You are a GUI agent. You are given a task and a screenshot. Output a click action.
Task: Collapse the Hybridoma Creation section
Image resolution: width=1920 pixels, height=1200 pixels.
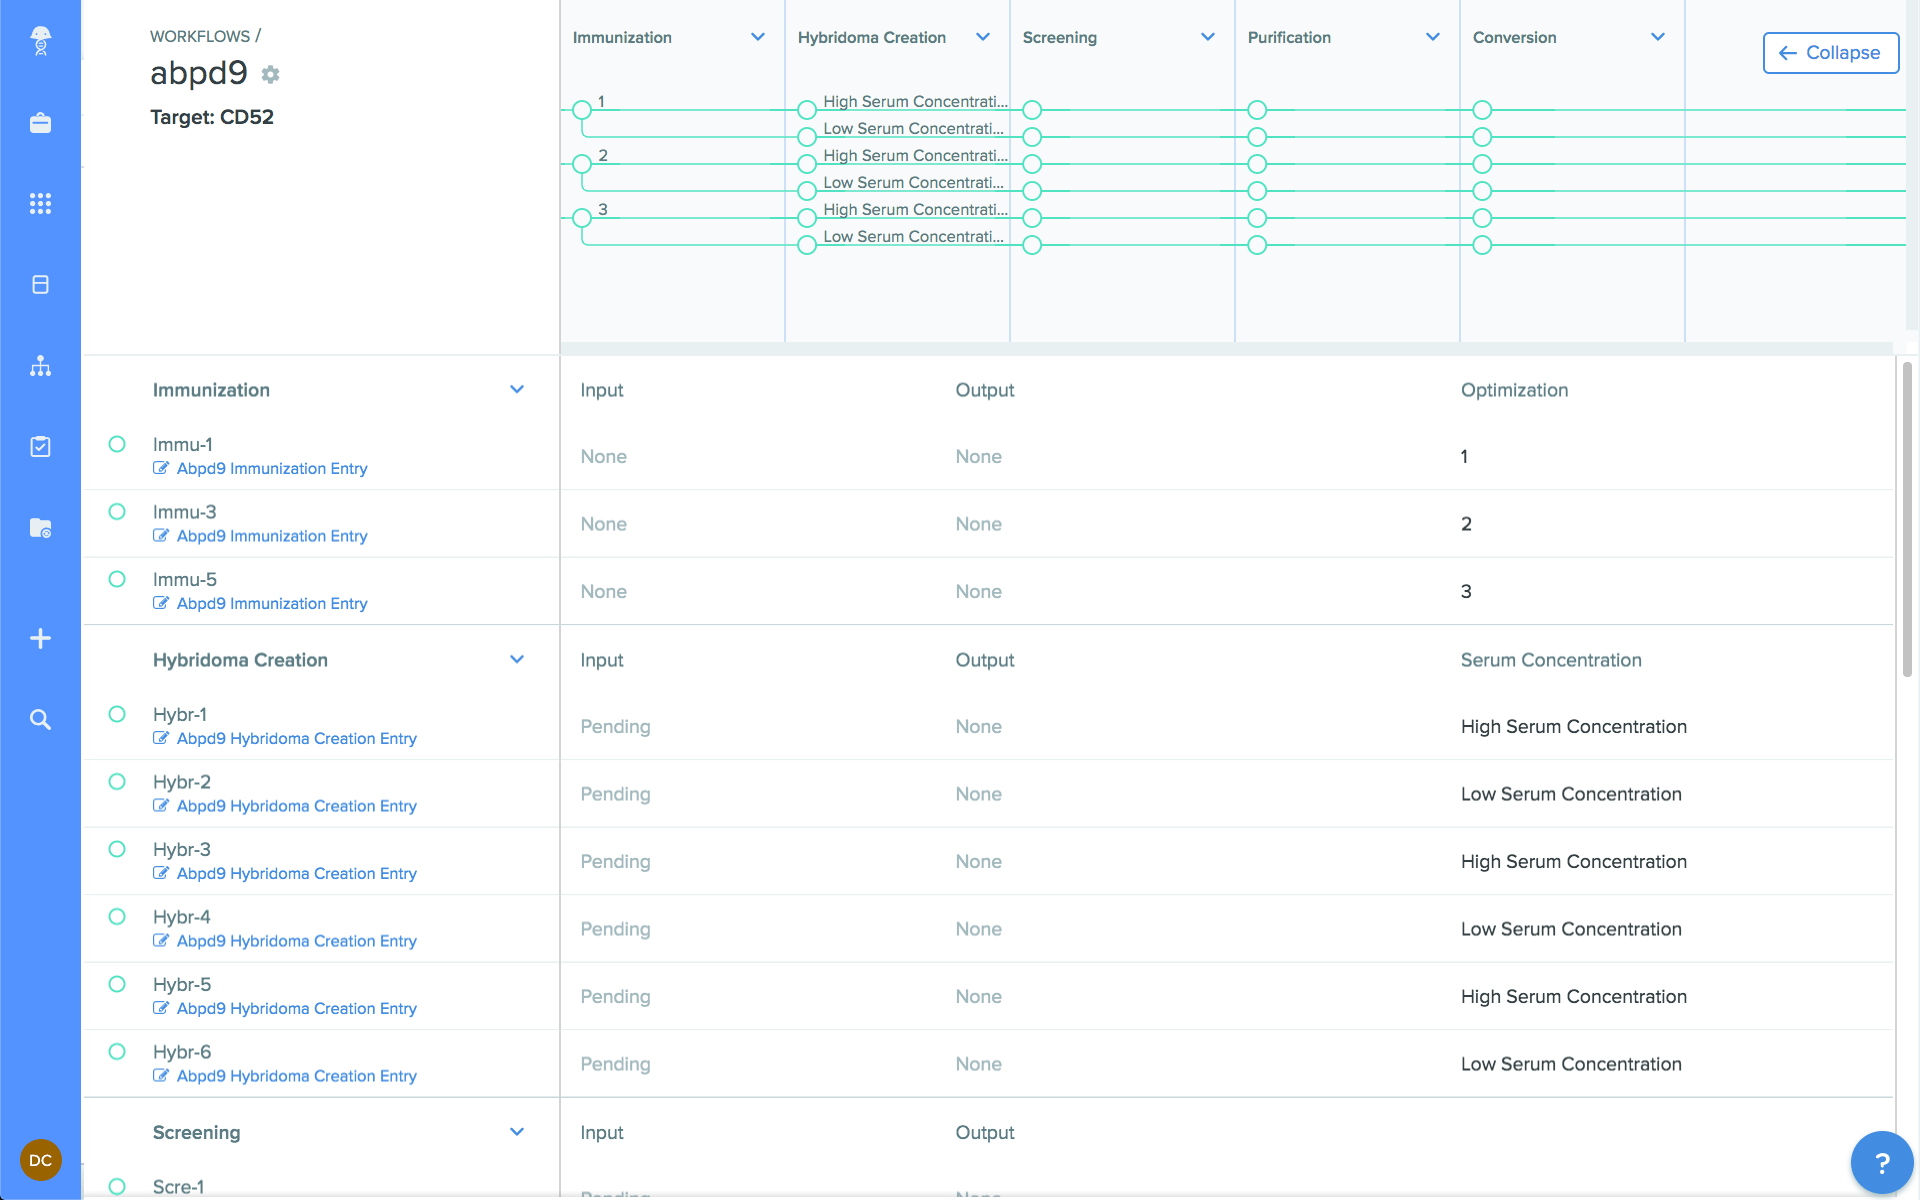(x=517, y=659)
